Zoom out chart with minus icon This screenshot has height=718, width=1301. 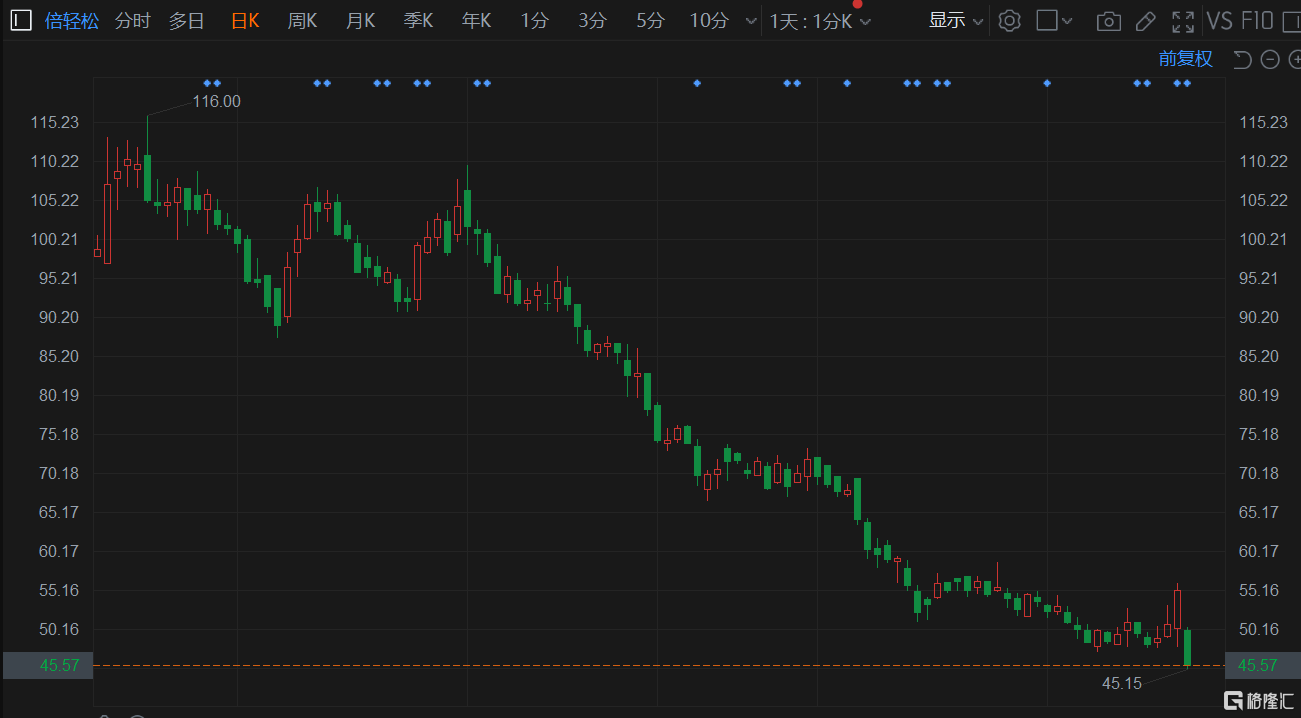(1270, 60)
